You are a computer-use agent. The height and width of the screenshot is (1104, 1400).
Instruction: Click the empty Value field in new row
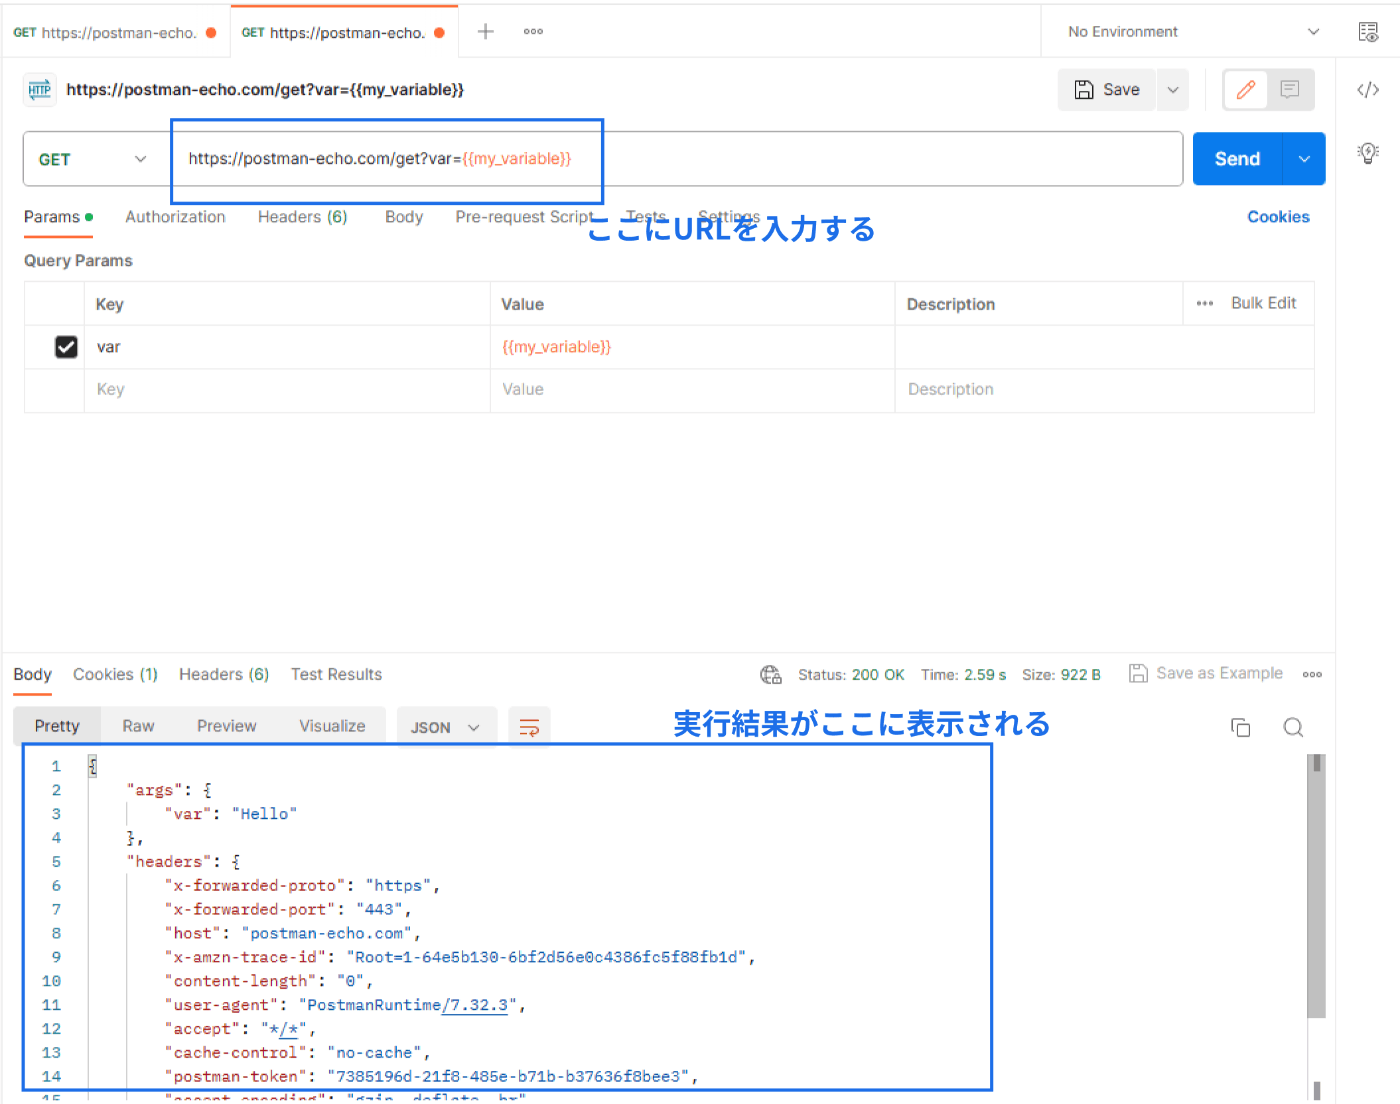692,390
